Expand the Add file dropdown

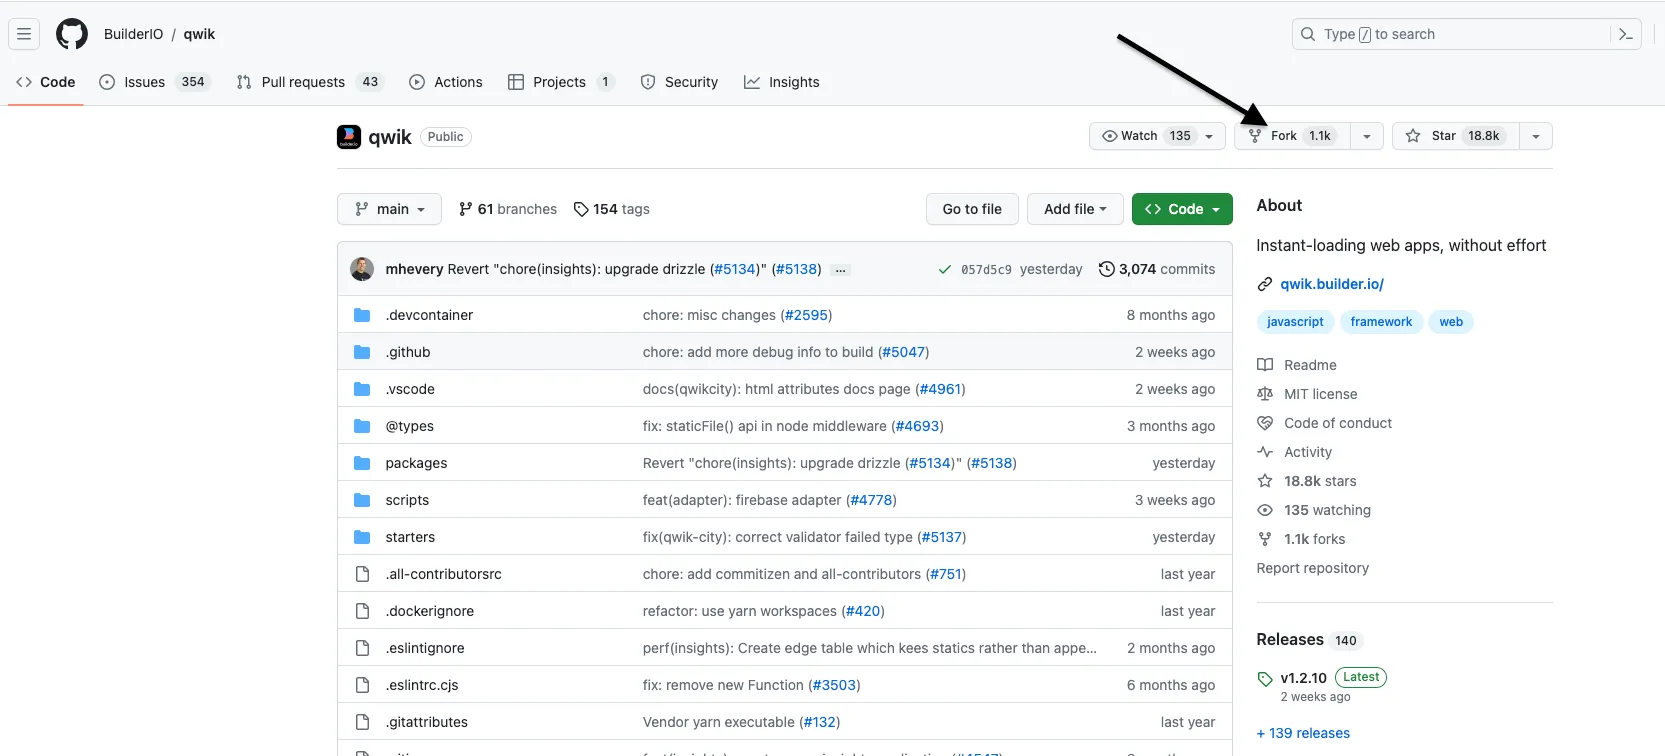[1076, 209]
